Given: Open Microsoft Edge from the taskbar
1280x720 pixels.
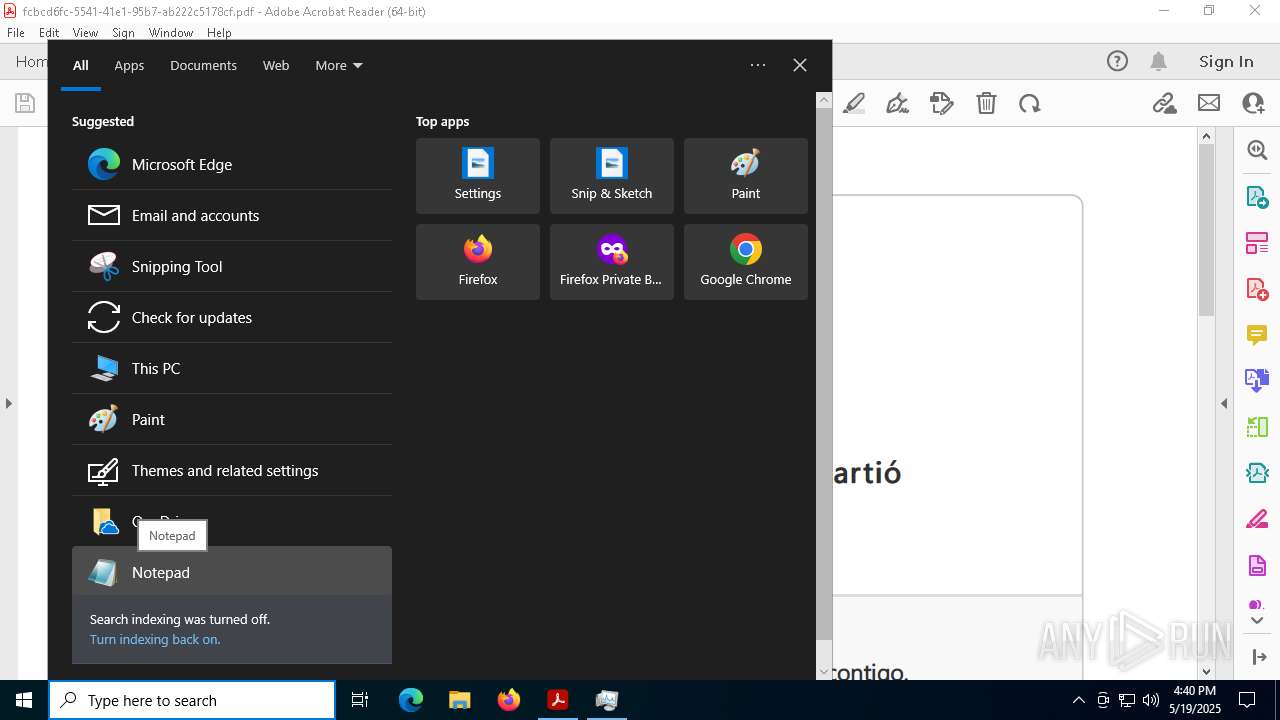Looking at the screenshot, I should pyautogui.click(x=411, y=700).
